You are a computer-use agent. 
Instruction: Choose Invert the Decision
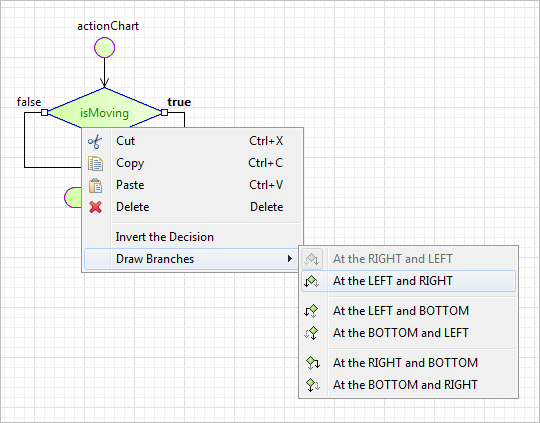pyautogui.click(x=165, y=237)
